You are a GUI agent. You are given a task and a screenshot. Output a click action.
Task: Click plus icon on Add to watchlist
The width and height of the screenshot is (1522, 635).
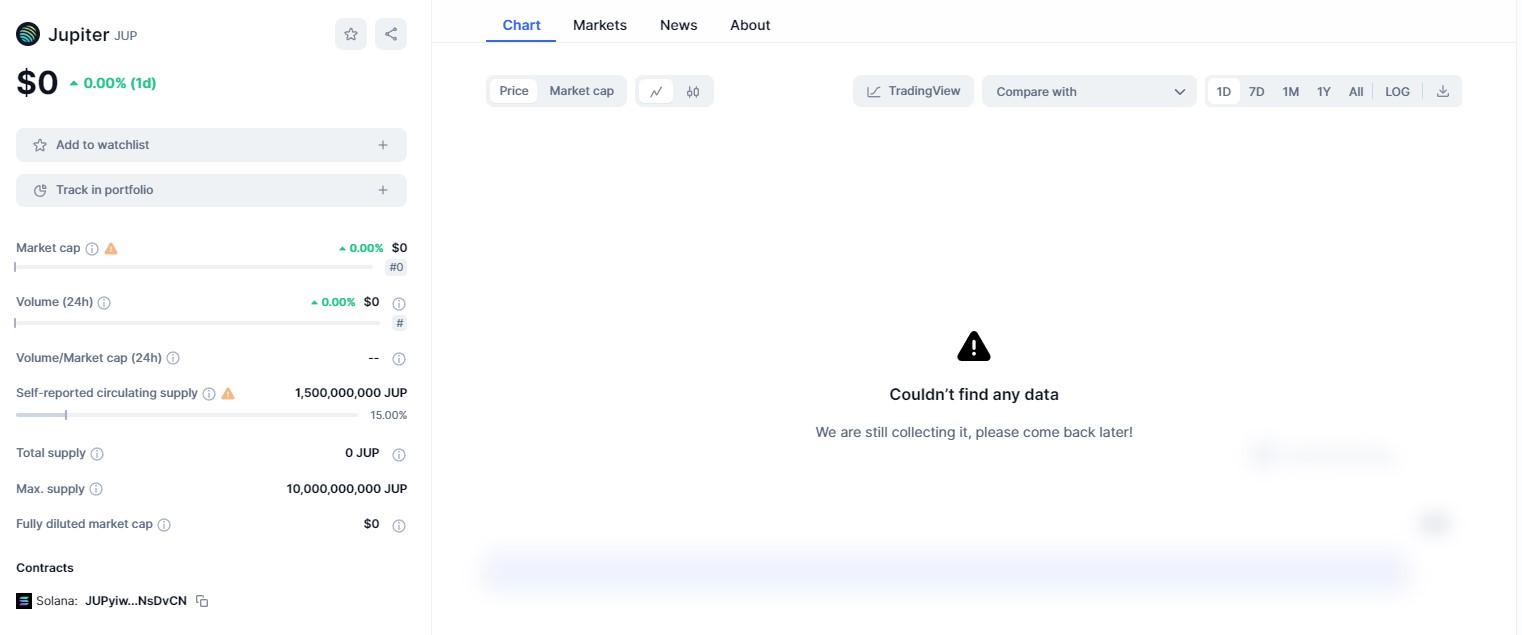click(383, 145)
